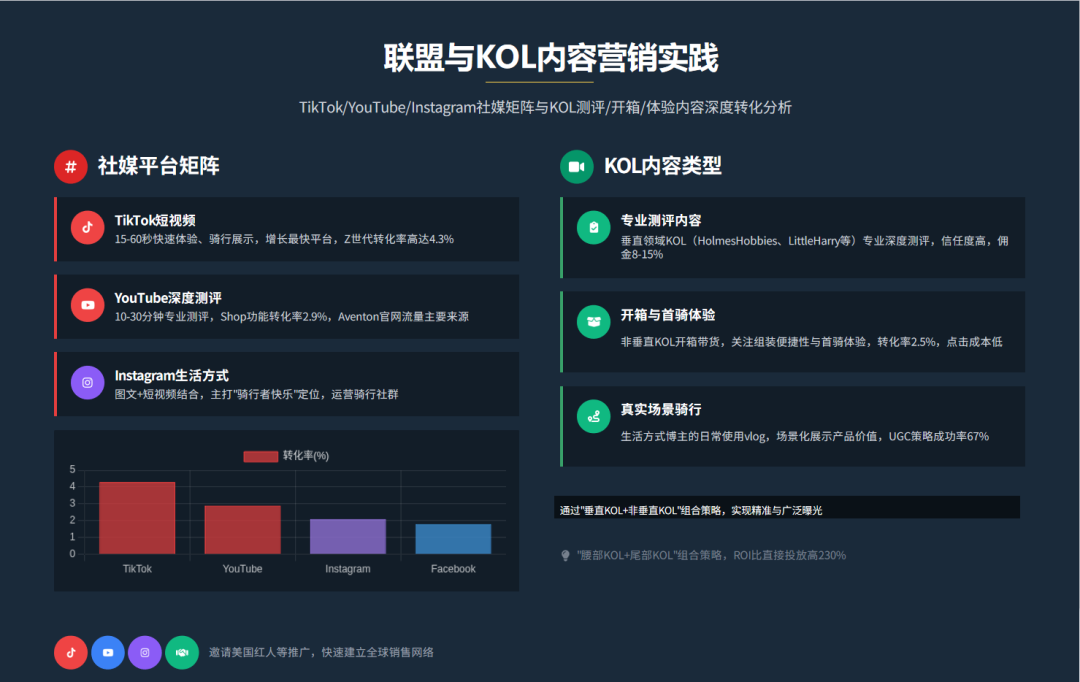The height and width of the screenshot is (682, 1080).
Task: Click the description mentioning 骑行者快乐 定位
Action: [256, 395]
